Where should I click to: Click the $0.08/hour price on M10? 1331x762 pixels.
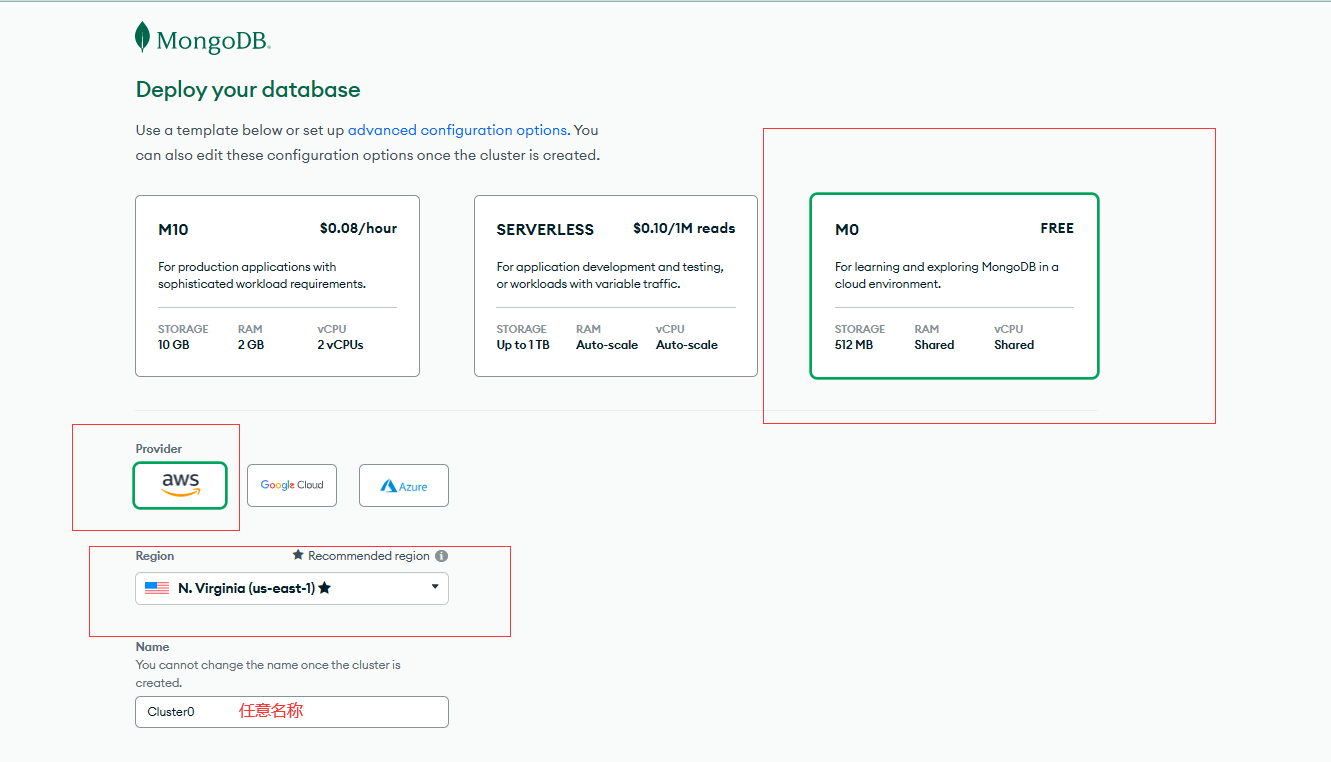coord(358,228)
